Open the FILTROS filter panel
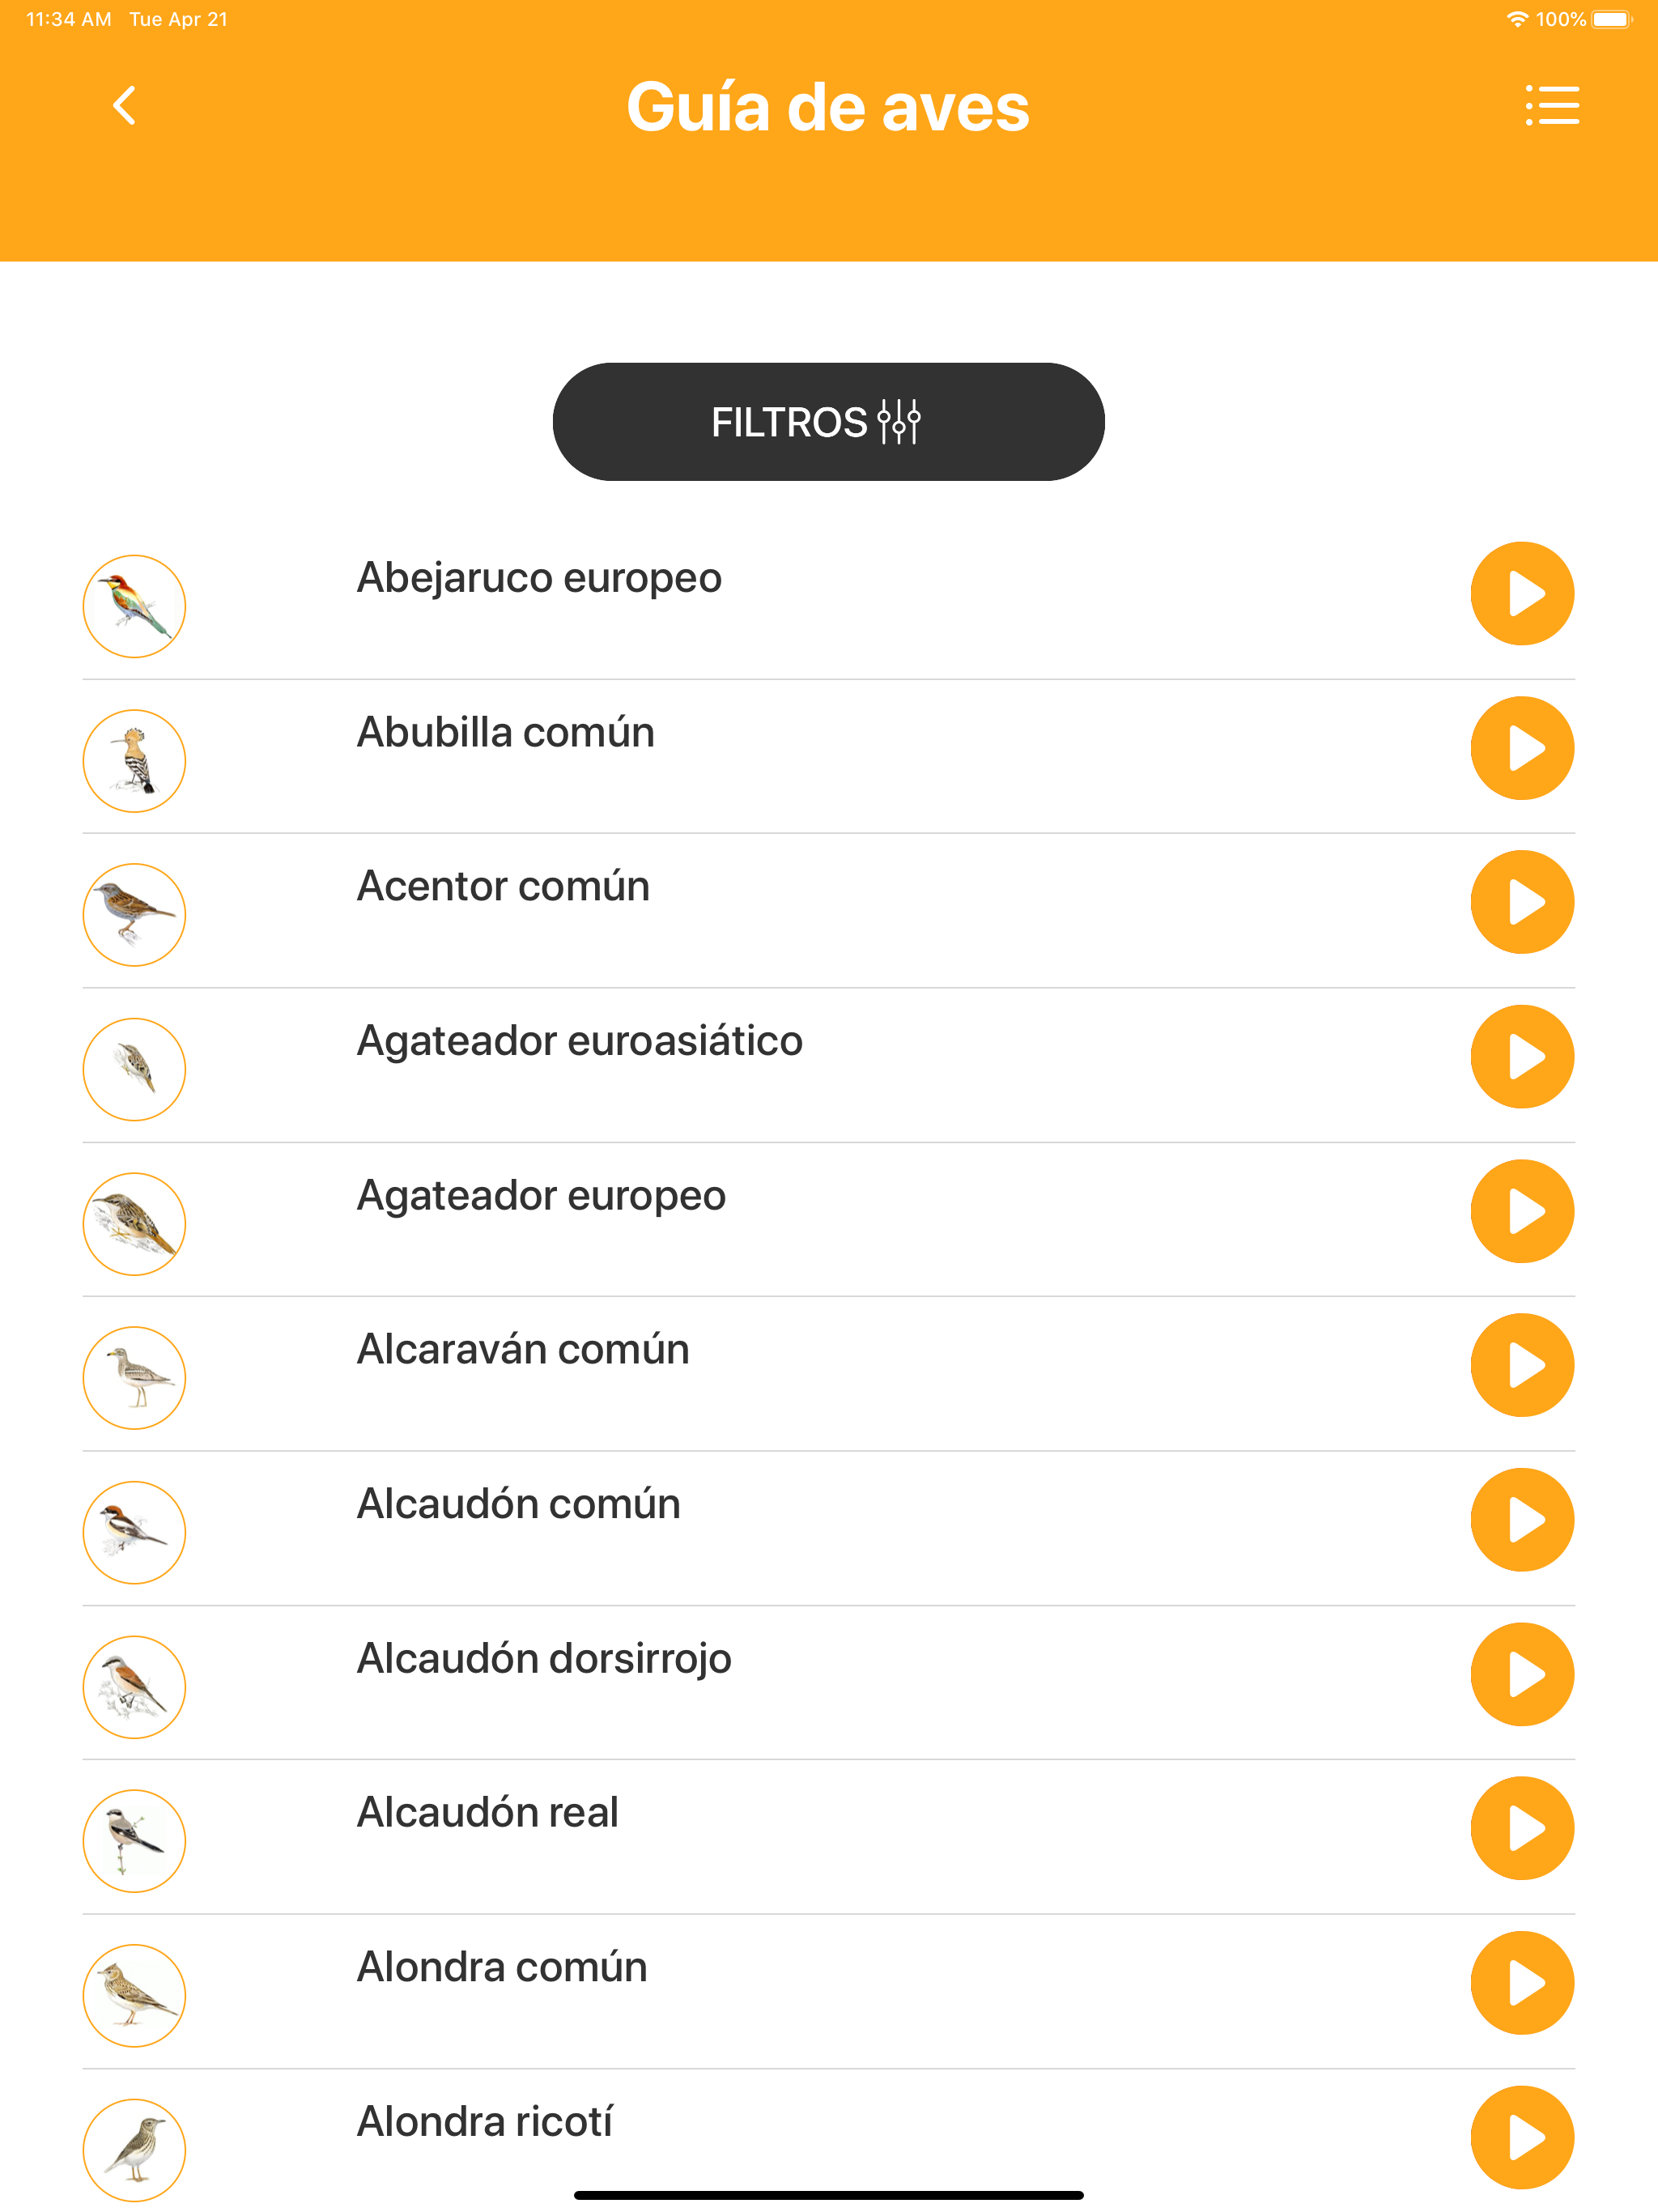Viewport: 1658px width, 2212px height. click(828, 422)
